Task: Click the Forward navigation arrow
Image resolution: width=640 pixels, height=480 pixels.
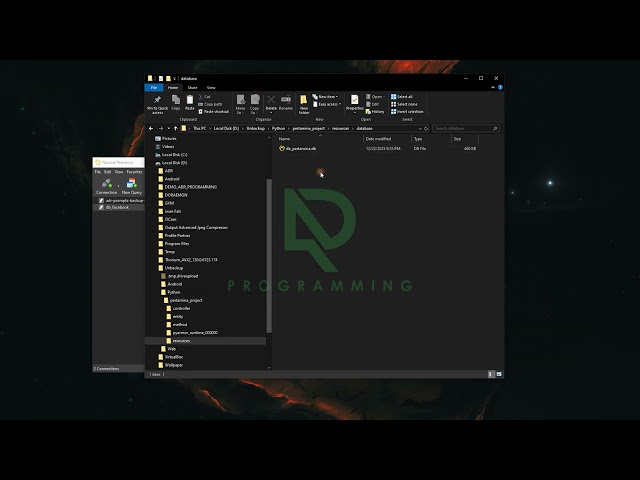Action: click(161, 128)
